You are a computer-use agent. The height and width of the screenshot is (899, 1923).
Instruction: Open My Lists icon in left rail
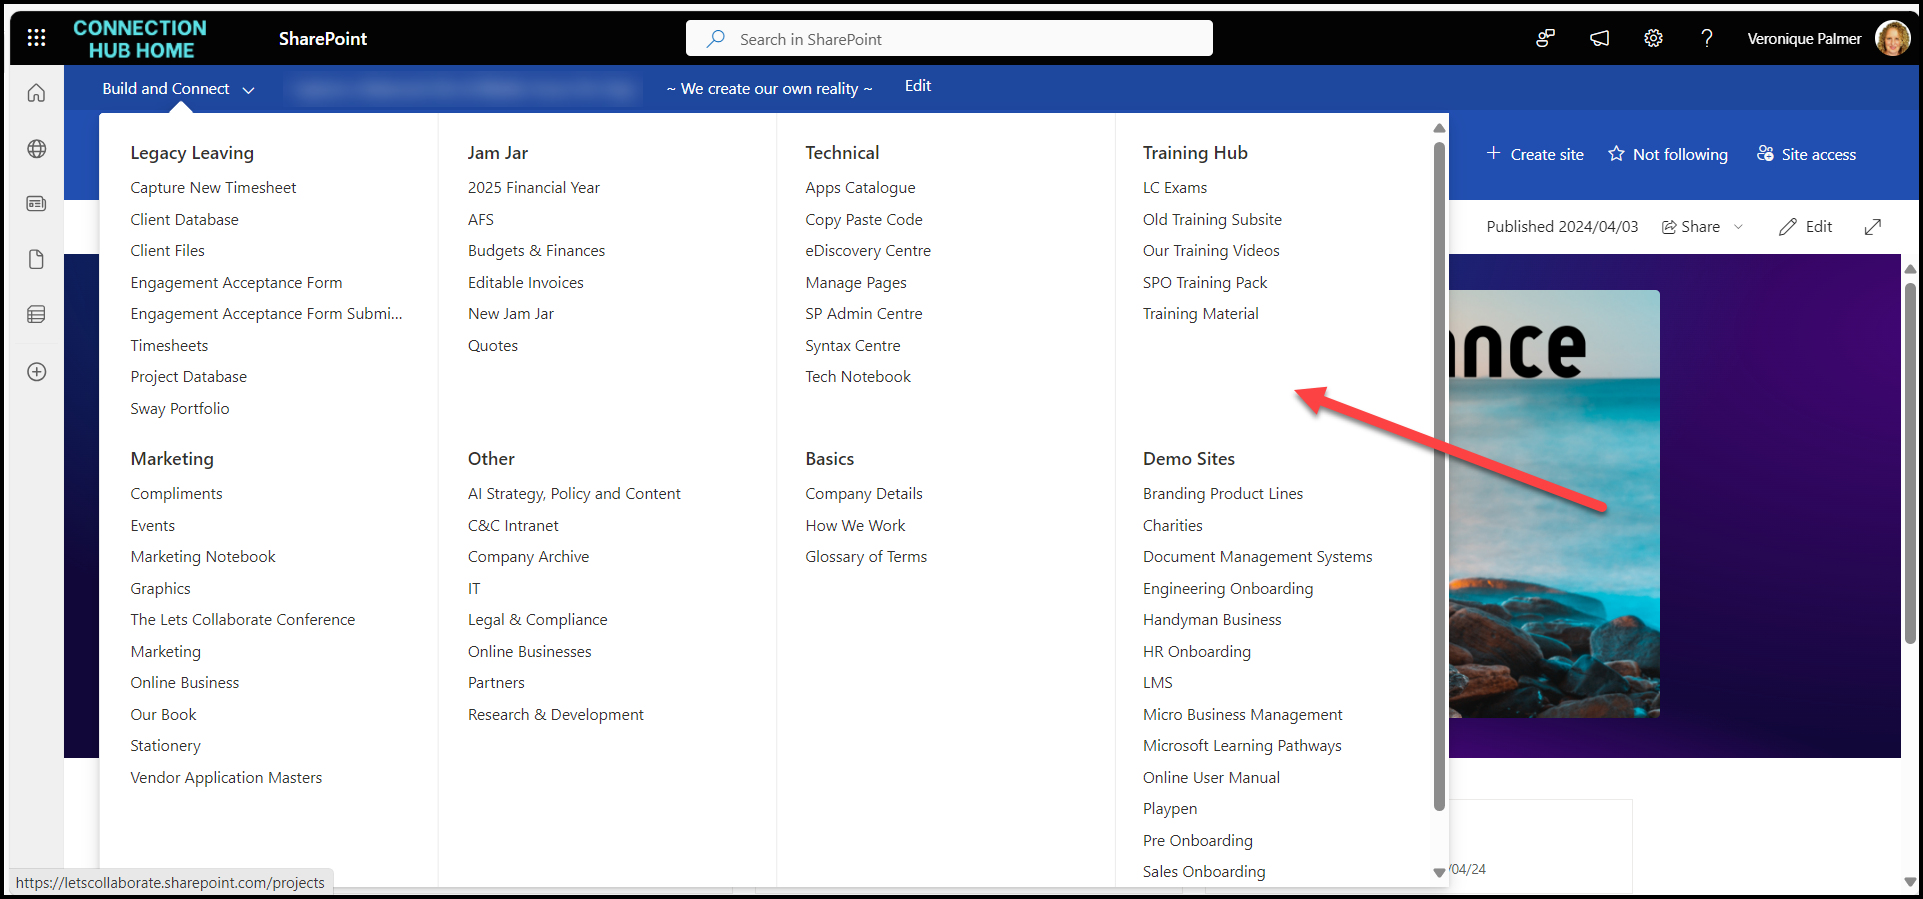coord(37,315)
